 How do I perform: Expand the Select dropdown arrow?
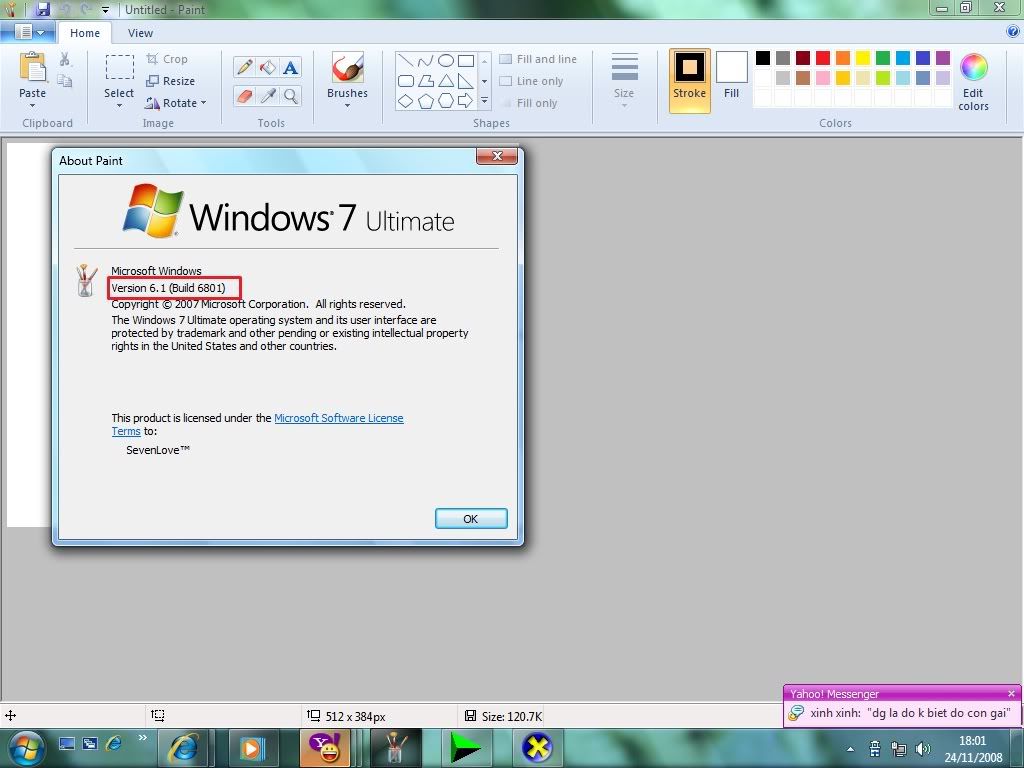(x=120, y=105)
